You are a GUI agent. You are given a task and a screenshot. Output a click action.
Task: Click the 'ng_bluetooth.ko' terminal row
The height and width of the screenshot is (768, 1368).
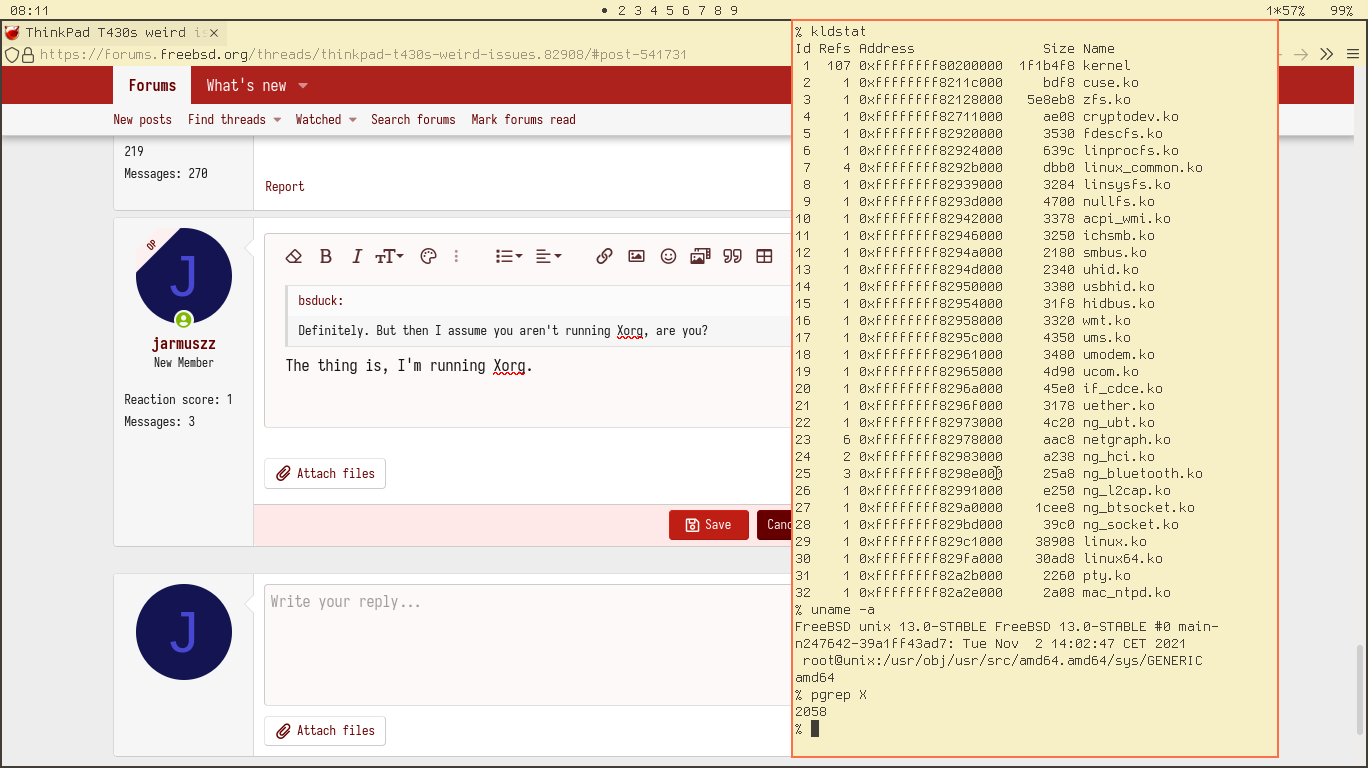coord(999,474)
